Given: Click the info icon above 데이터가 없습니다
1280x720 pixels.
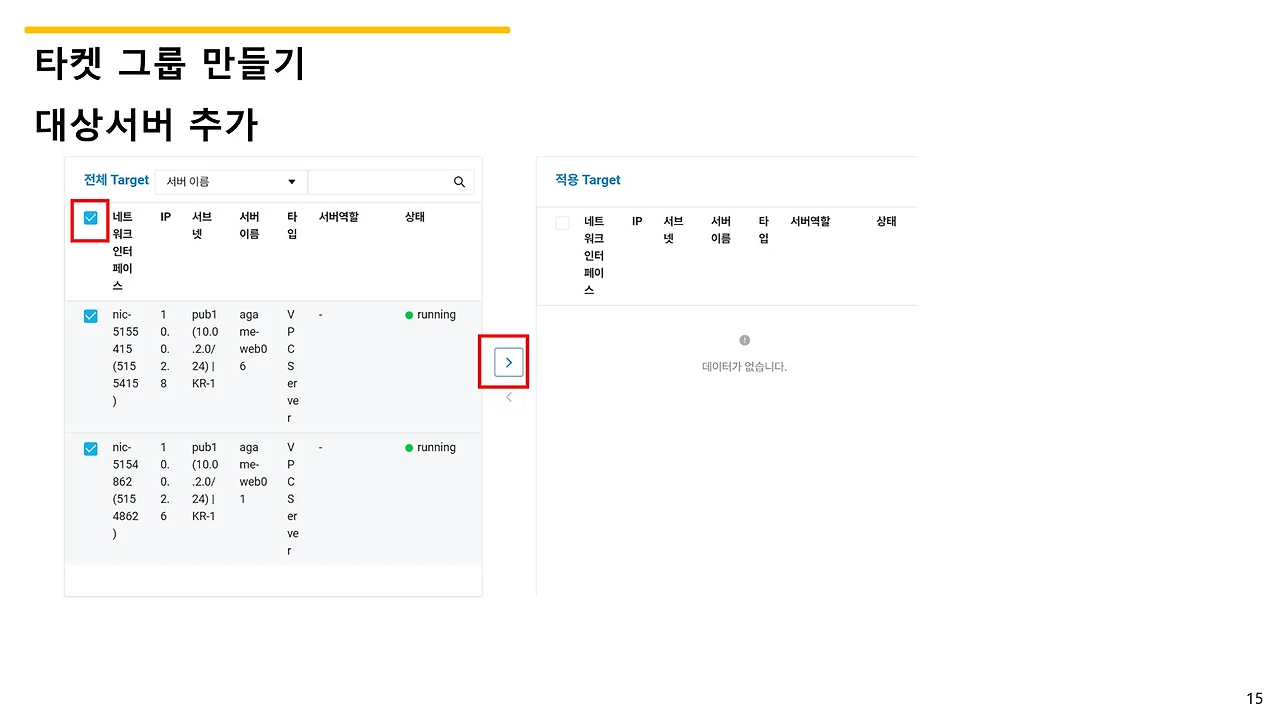Looking at the screenshot, I should (744, 340).
